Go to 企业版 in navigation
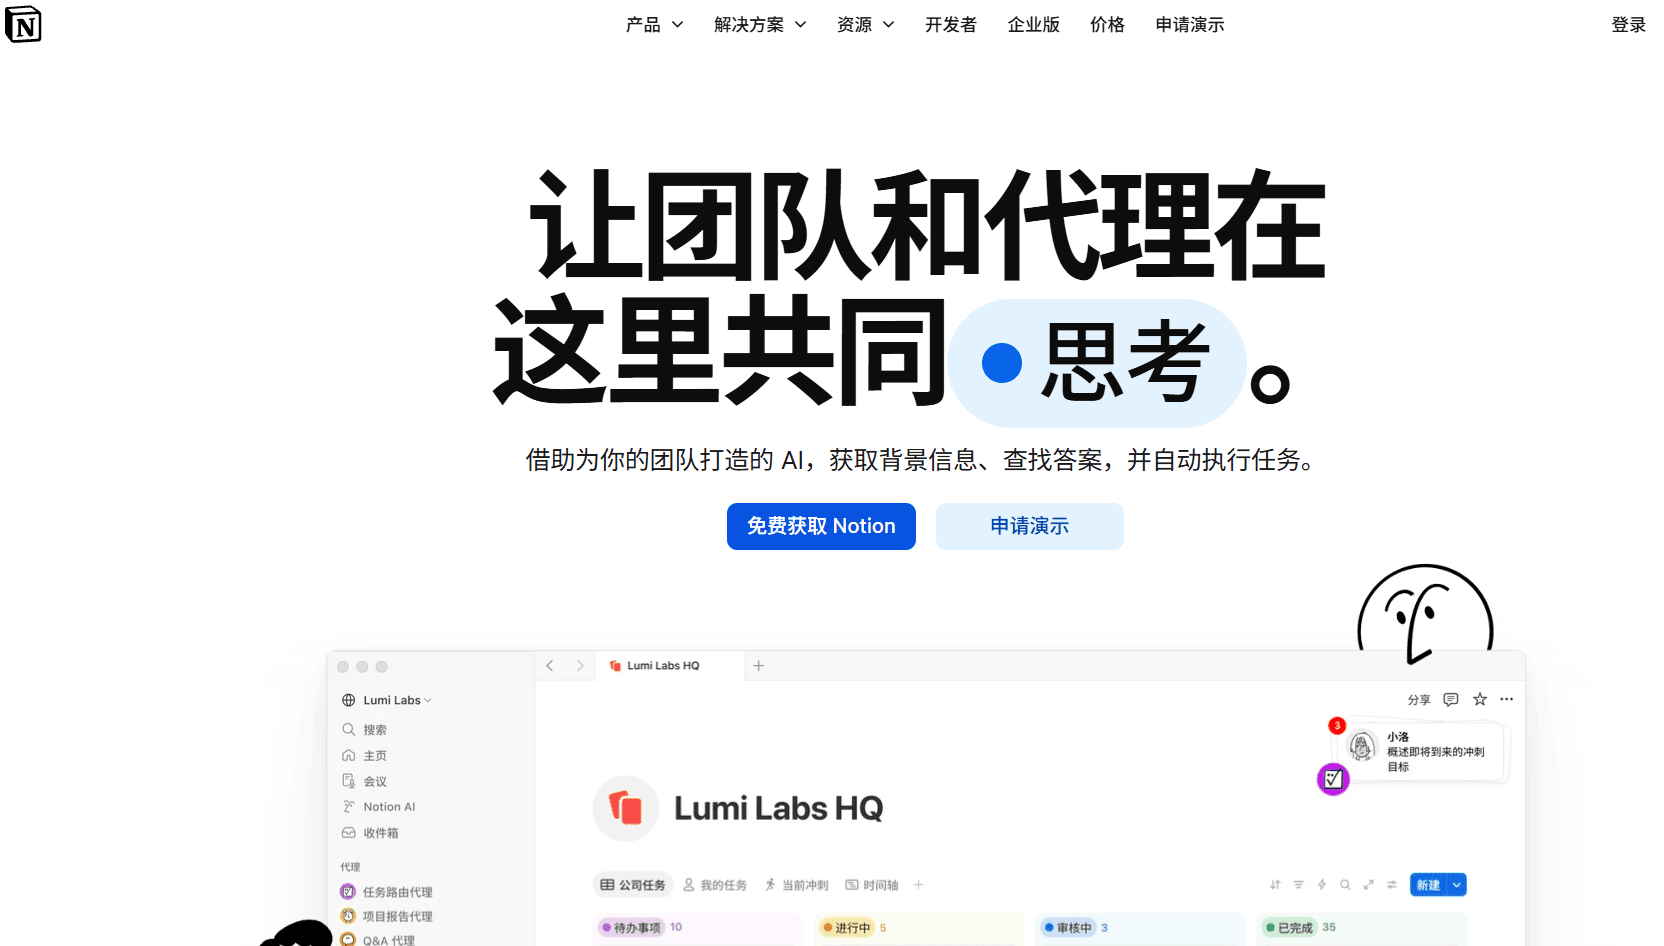 (1034, 25)
